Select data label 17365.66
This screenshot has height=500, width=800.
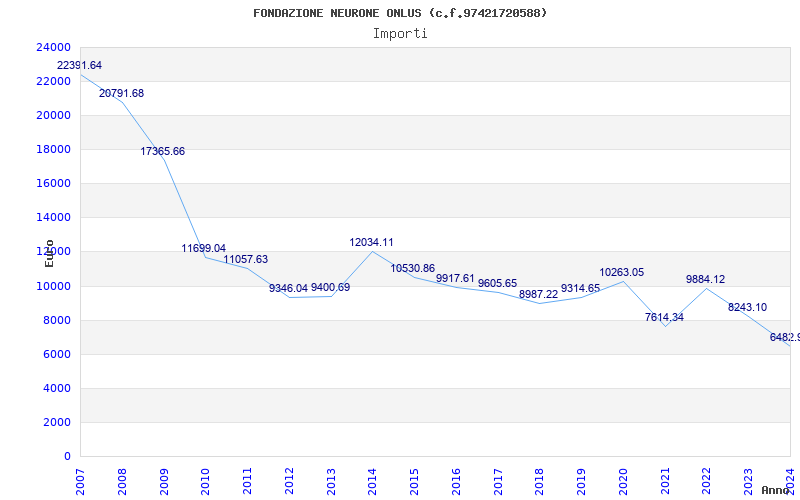pyautogui.click(x=163, y=152)
